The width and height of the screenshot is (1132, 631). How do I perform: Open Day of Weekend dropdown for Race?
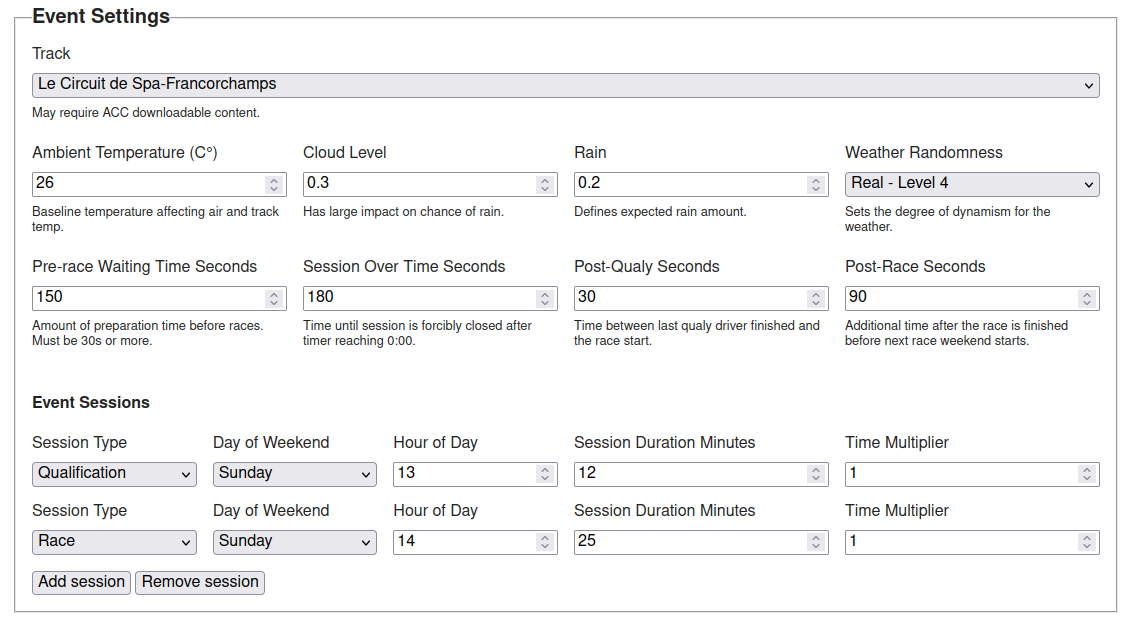[x=294, y=542]
